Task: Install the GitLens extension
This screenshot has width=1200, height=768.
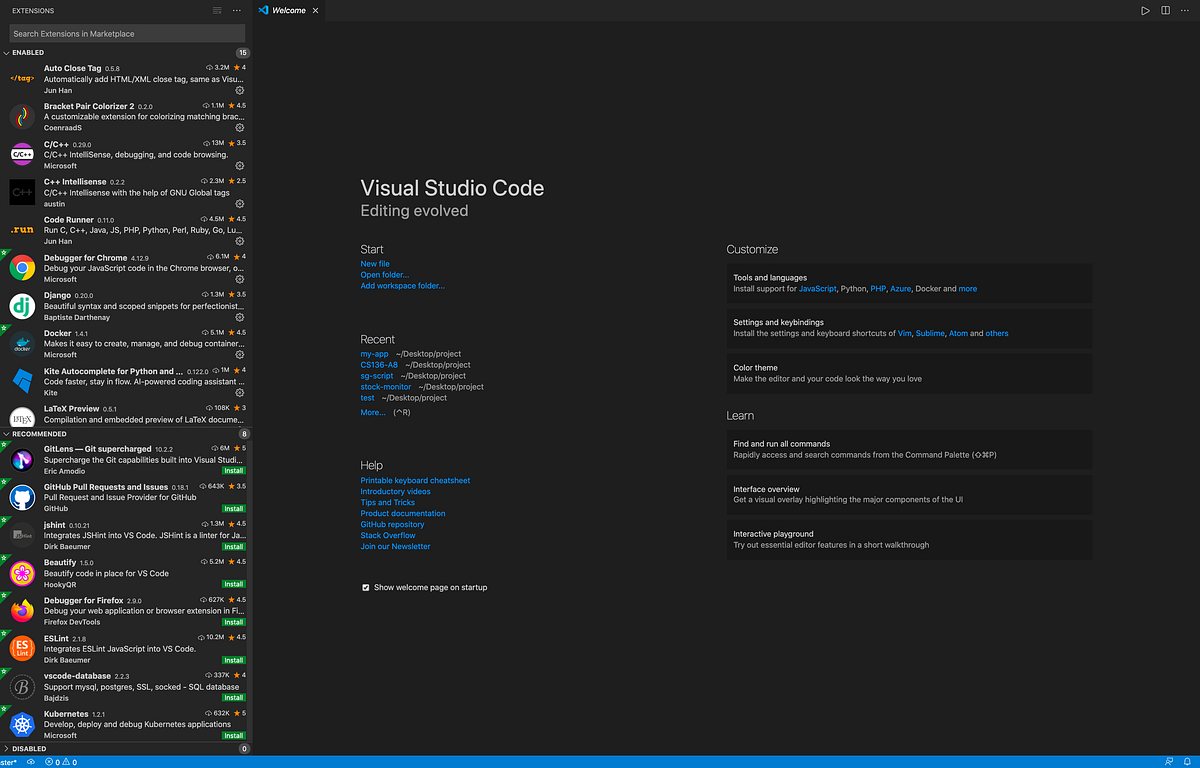Action: click(x=233, y=470)
